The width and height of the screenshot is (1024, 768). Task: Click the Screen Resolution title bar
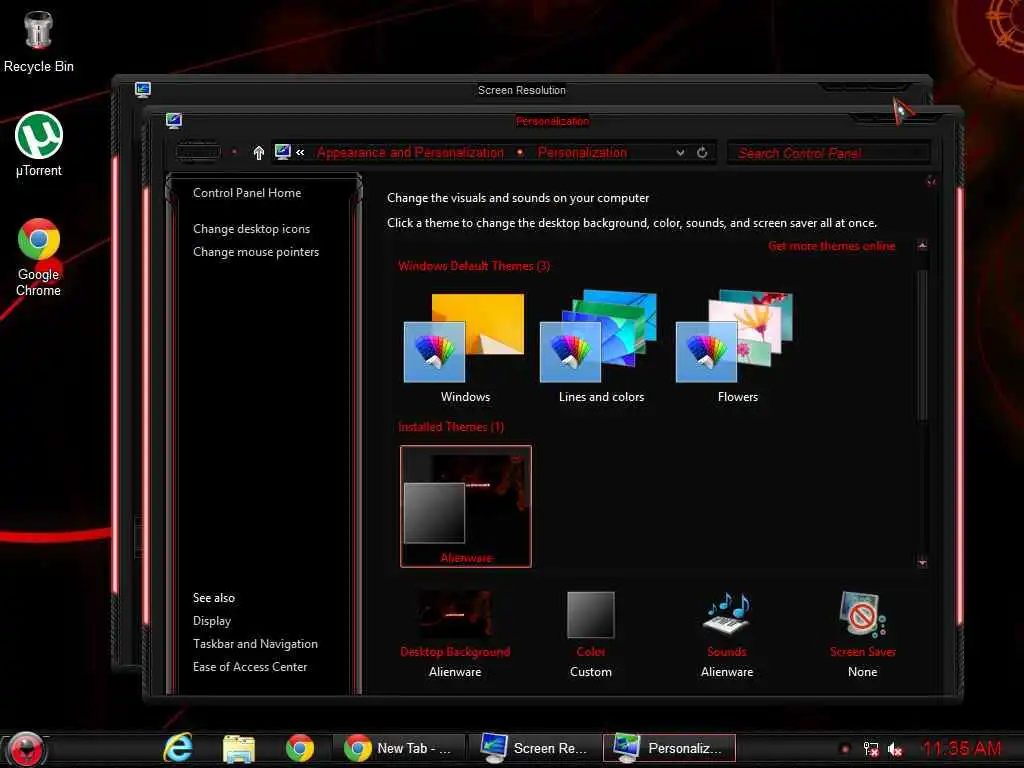point(522,90)
